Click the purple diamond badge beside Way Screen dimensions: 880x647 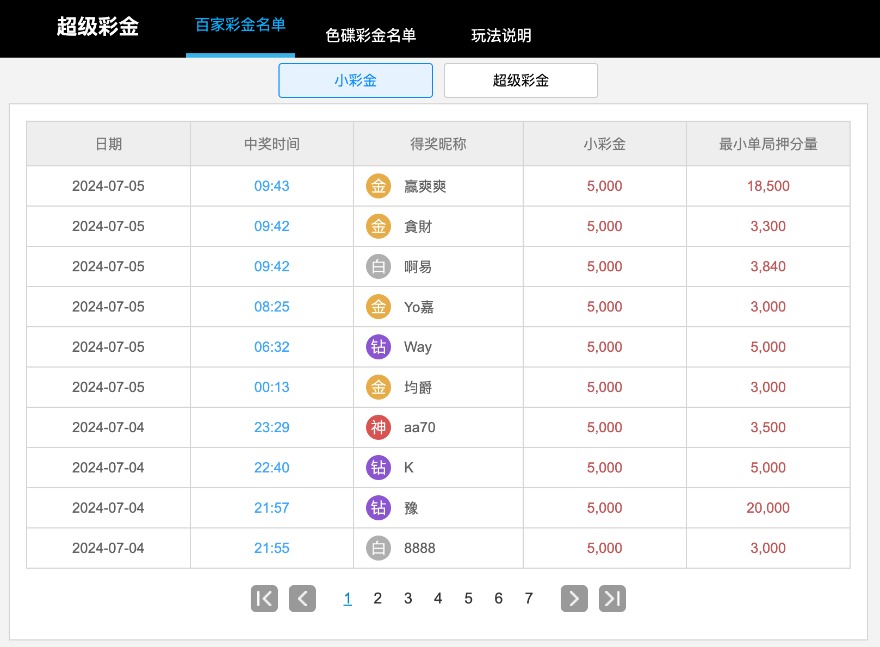378,347
